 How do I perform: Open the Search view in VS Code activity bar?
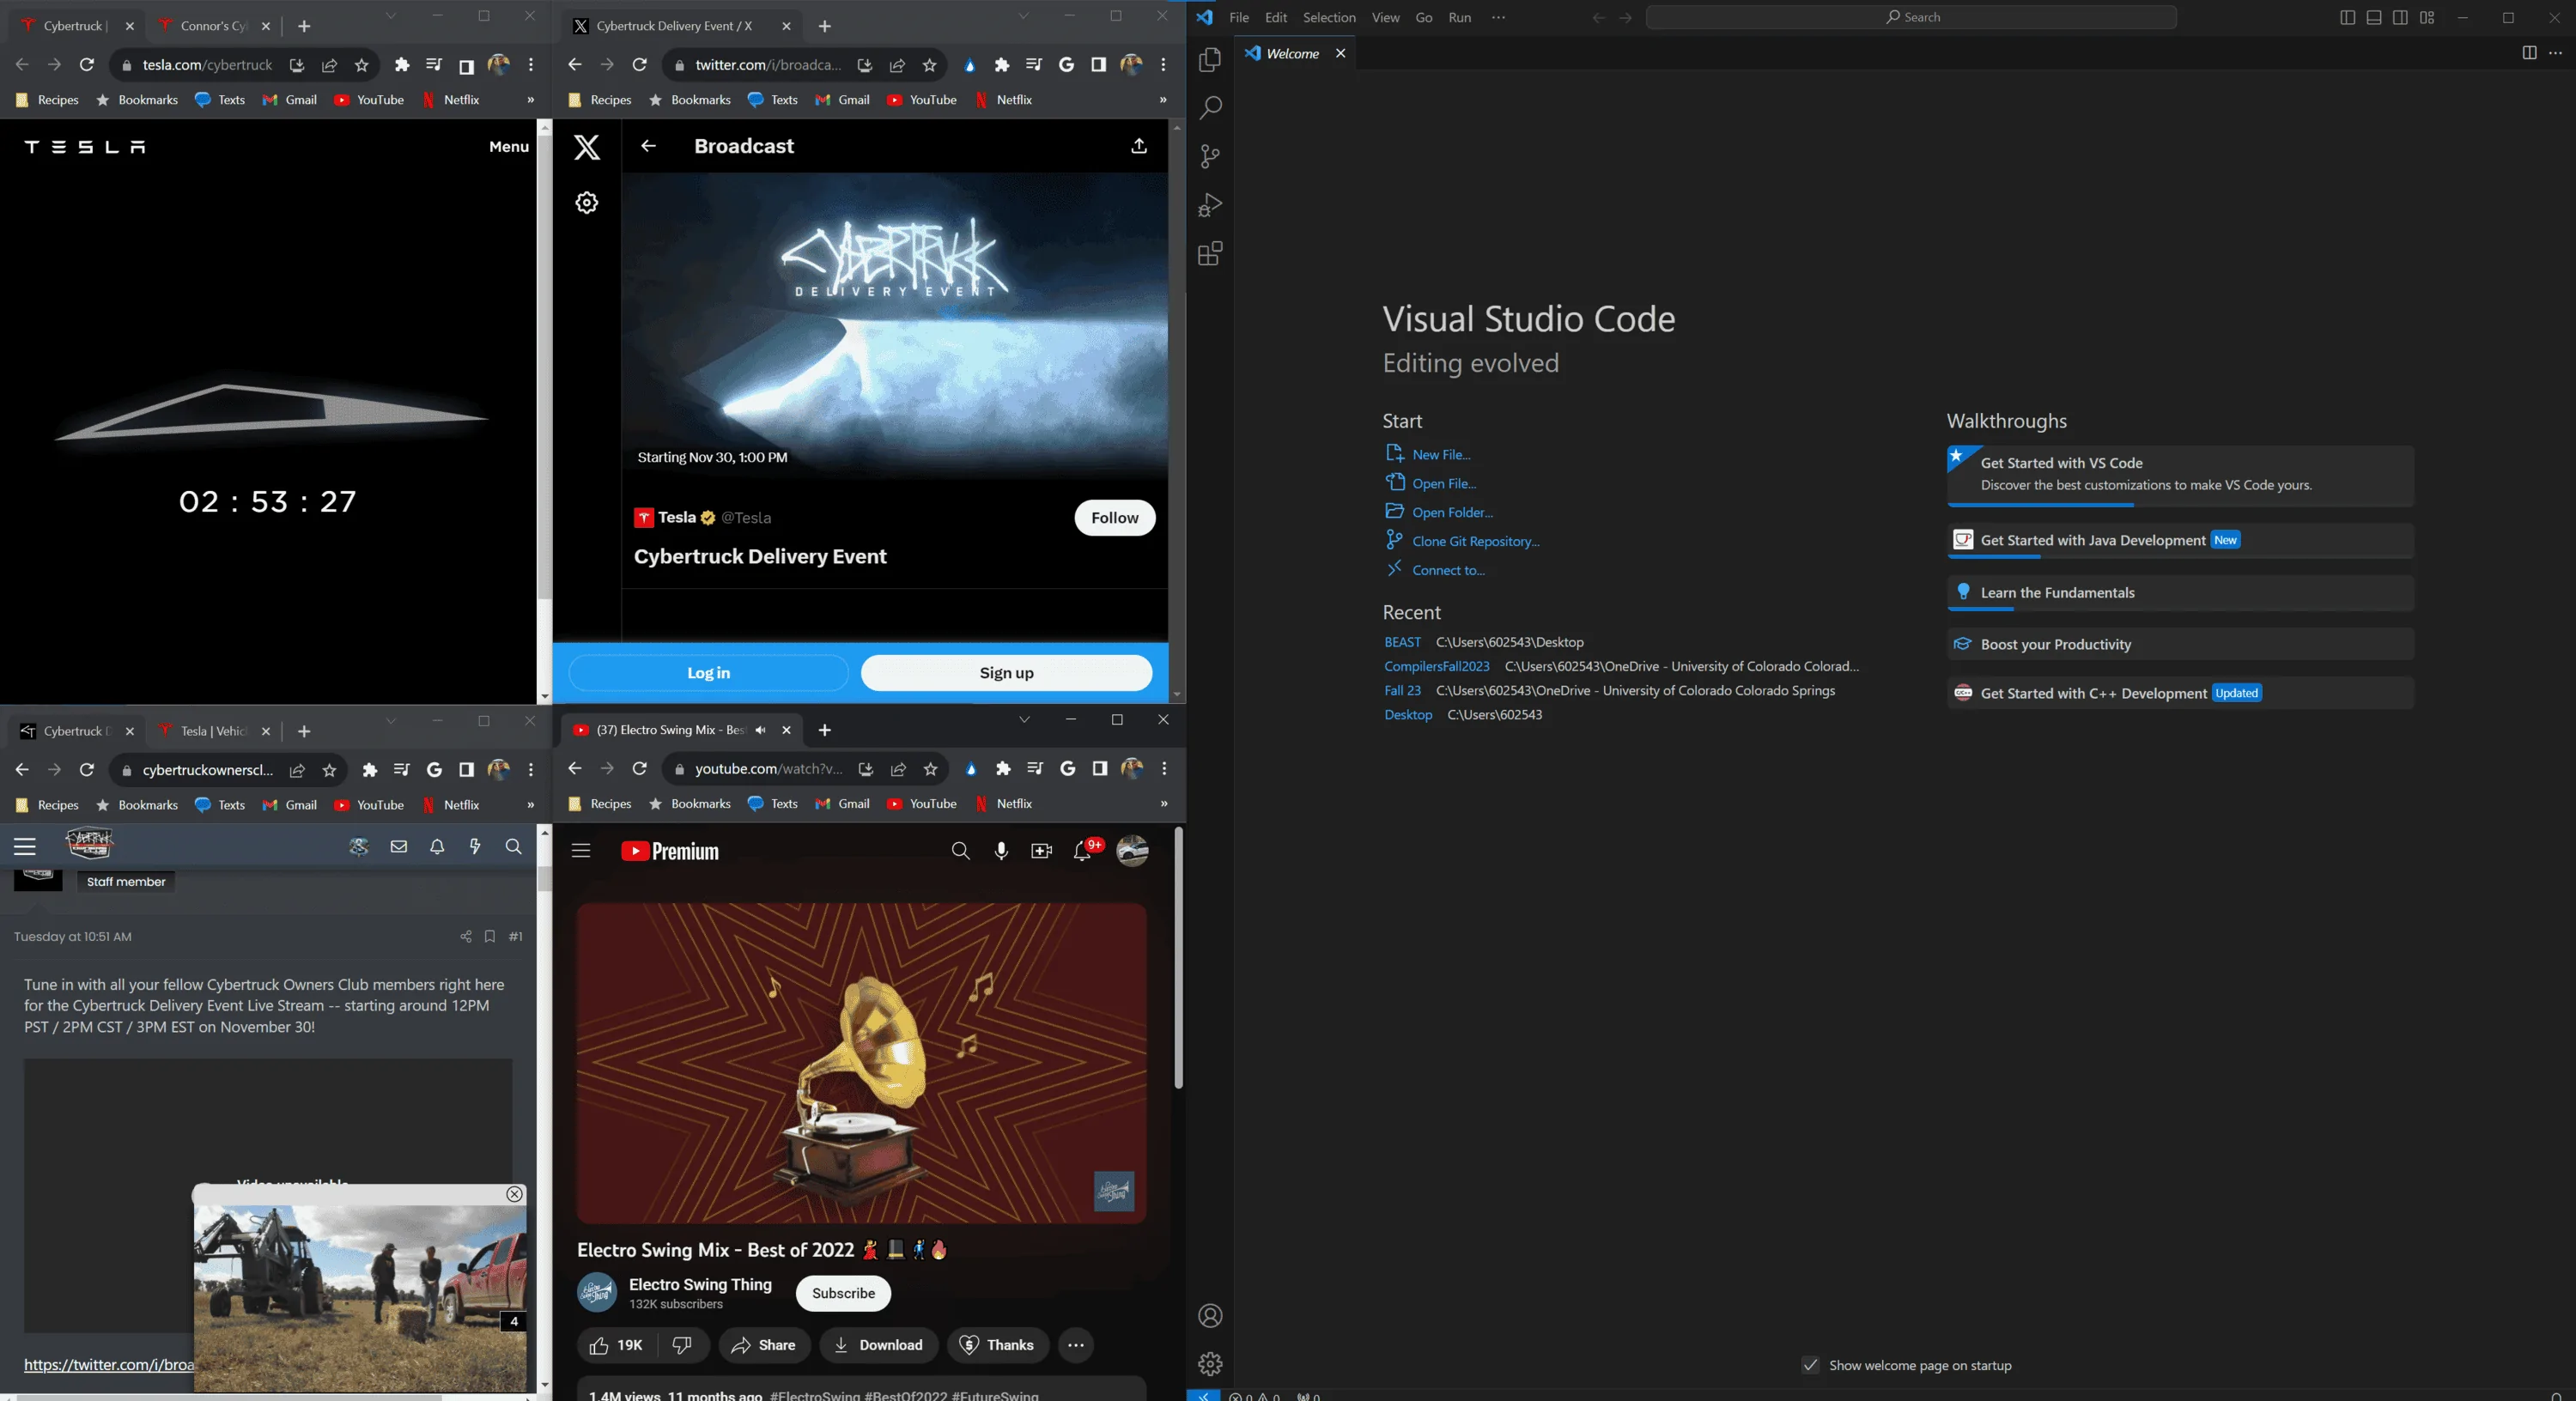(1210, 108)
